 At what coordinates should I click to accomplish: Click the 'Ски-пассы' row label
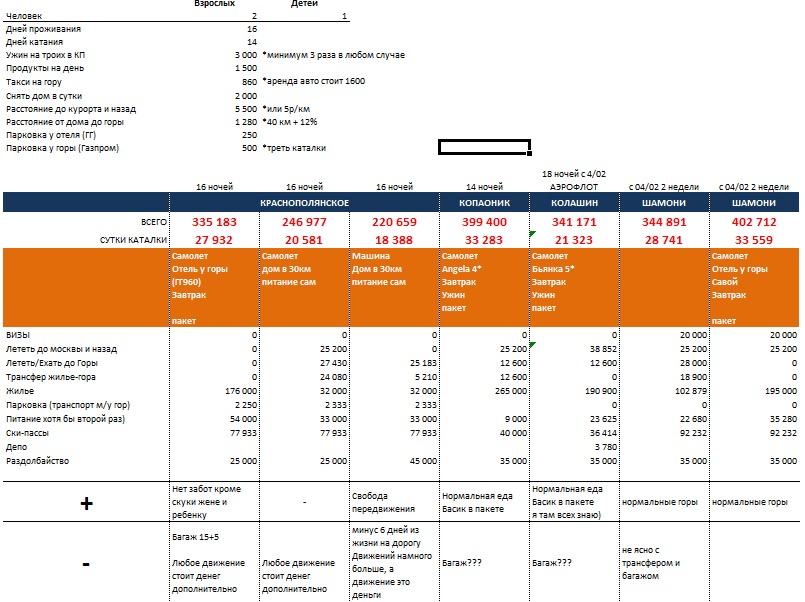click(27, 433)
